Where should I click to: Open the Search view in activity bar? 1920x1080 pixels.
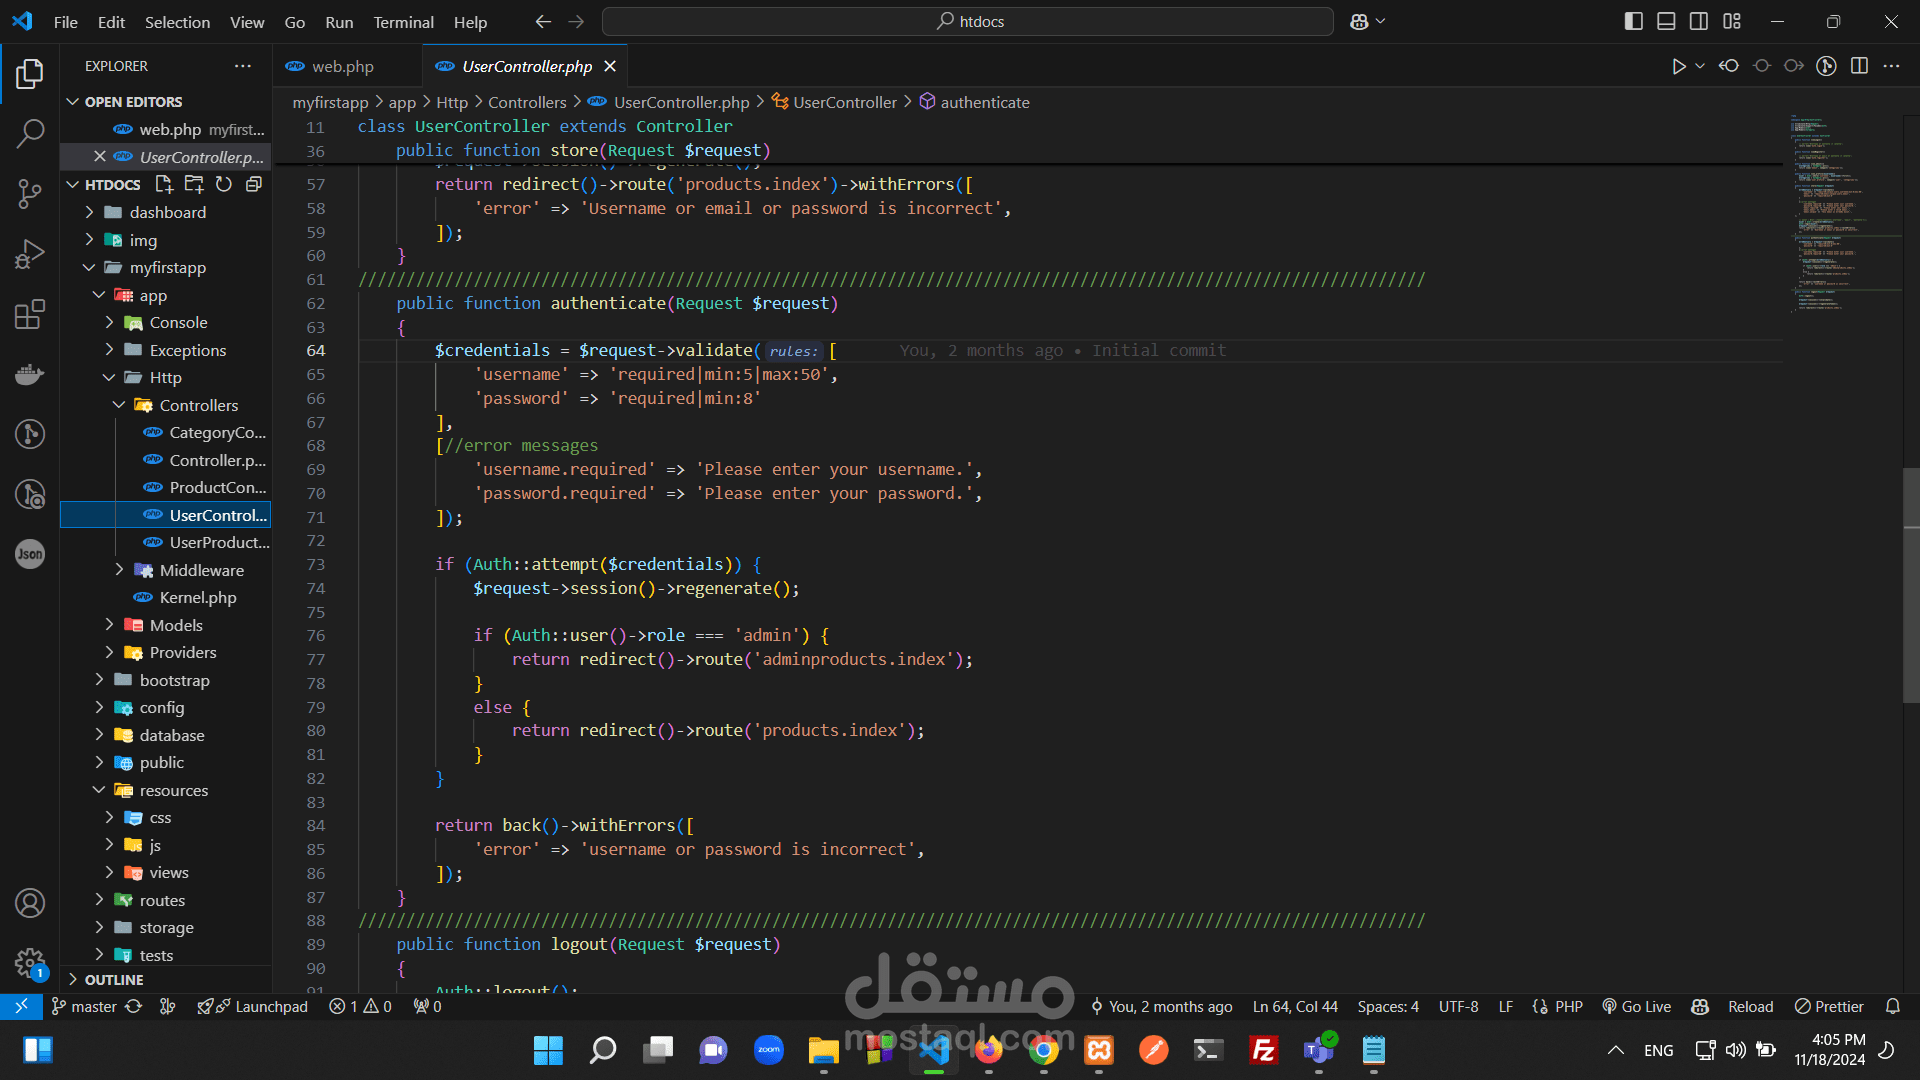pyautogui.click(x=30, y=133)
